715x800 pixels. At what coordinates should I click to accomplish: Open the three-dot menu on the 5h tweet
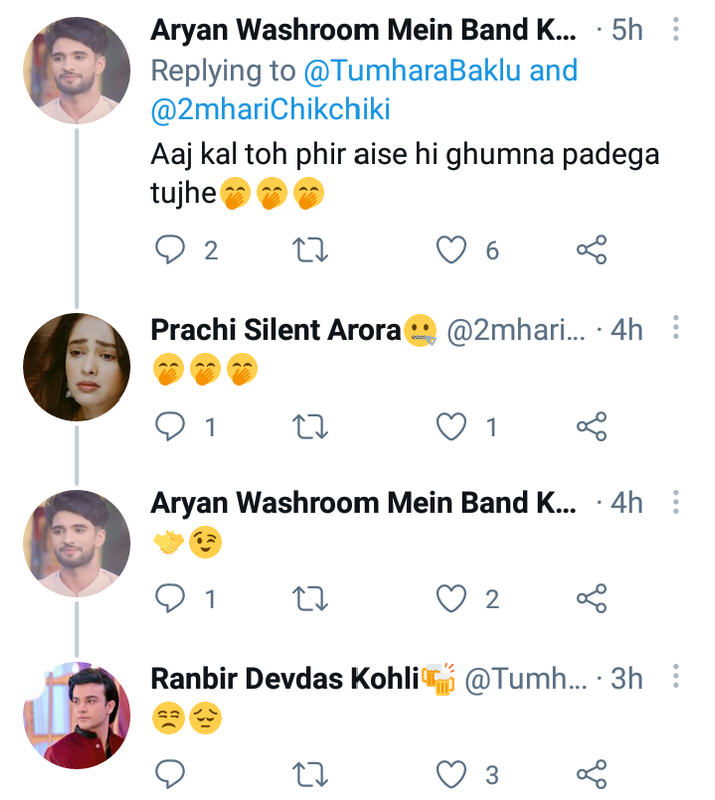[x=676, y=30]
